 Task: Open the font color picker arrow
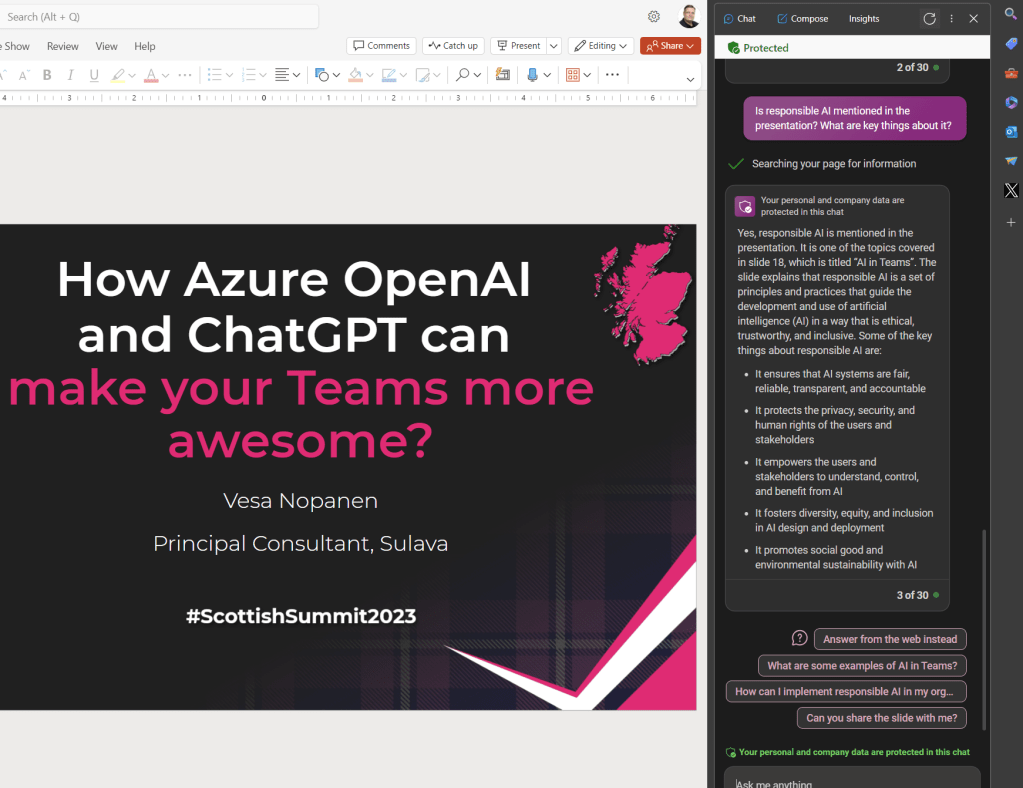[x=165, y=75]
